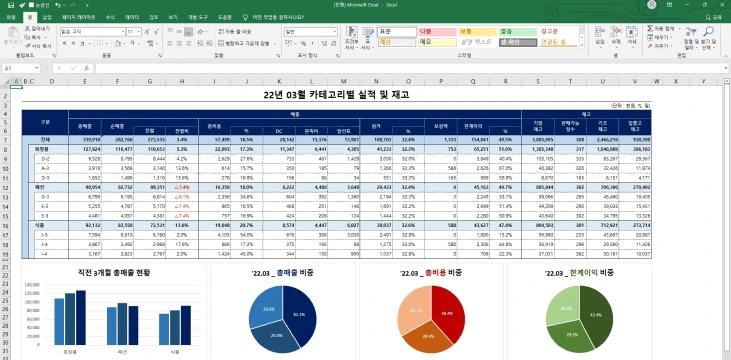Click the Undo arrow icon
The width and height of the screenshot is (731, 360).
[57, 5]
